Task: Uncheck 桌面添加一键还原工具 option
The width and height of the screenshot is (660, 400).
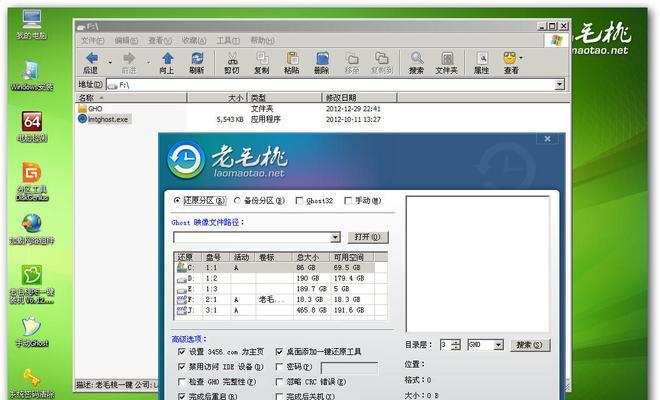Action: (279, 351)
